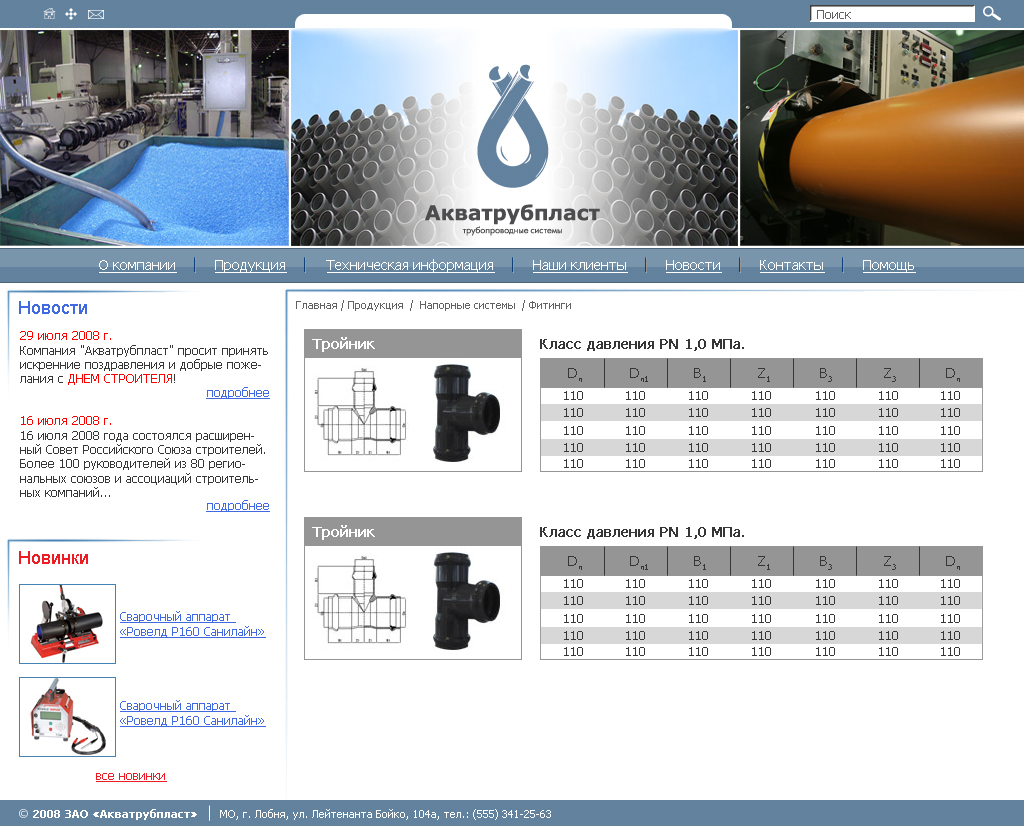Focus the Поиск search field
The width and height of the screenshot is (1024, 826).
click(892, 14)
